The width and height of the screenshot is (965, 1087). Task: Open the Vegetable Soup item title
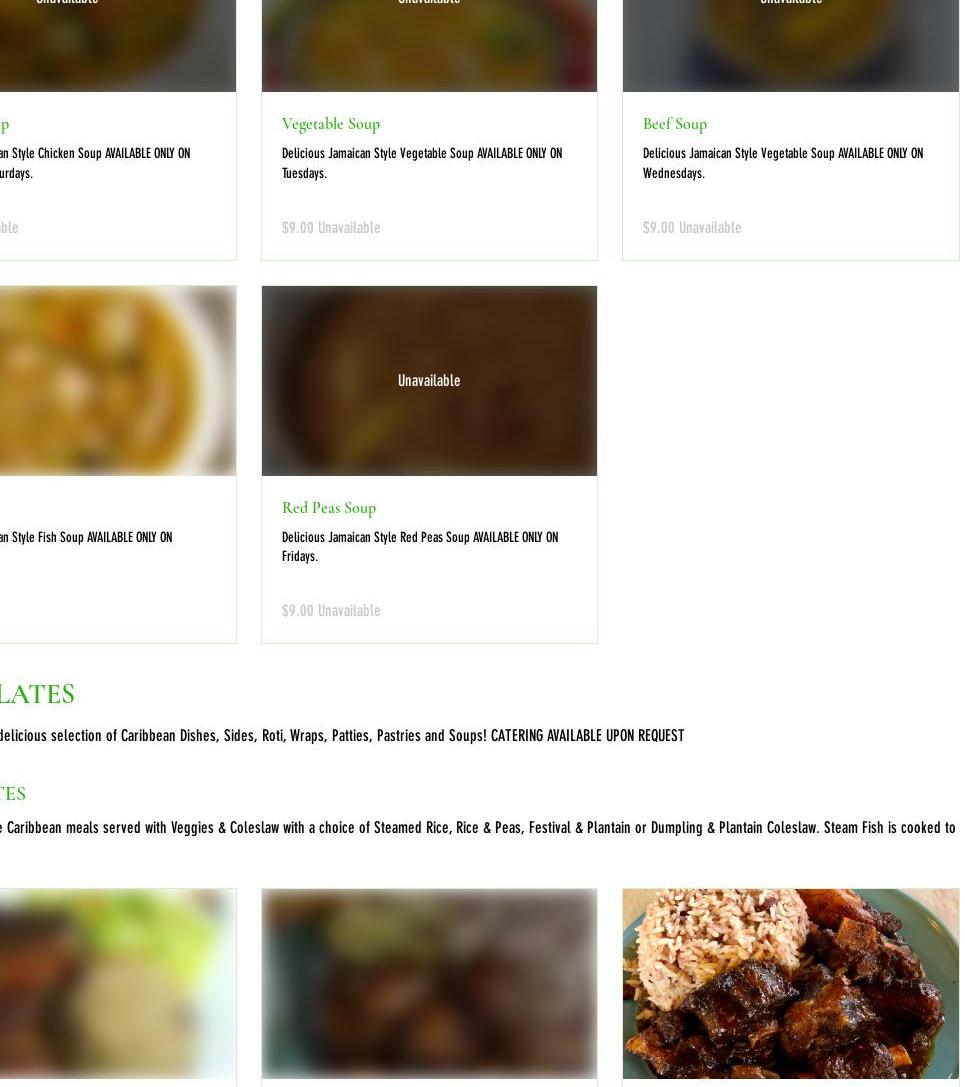tap(331, 124)
